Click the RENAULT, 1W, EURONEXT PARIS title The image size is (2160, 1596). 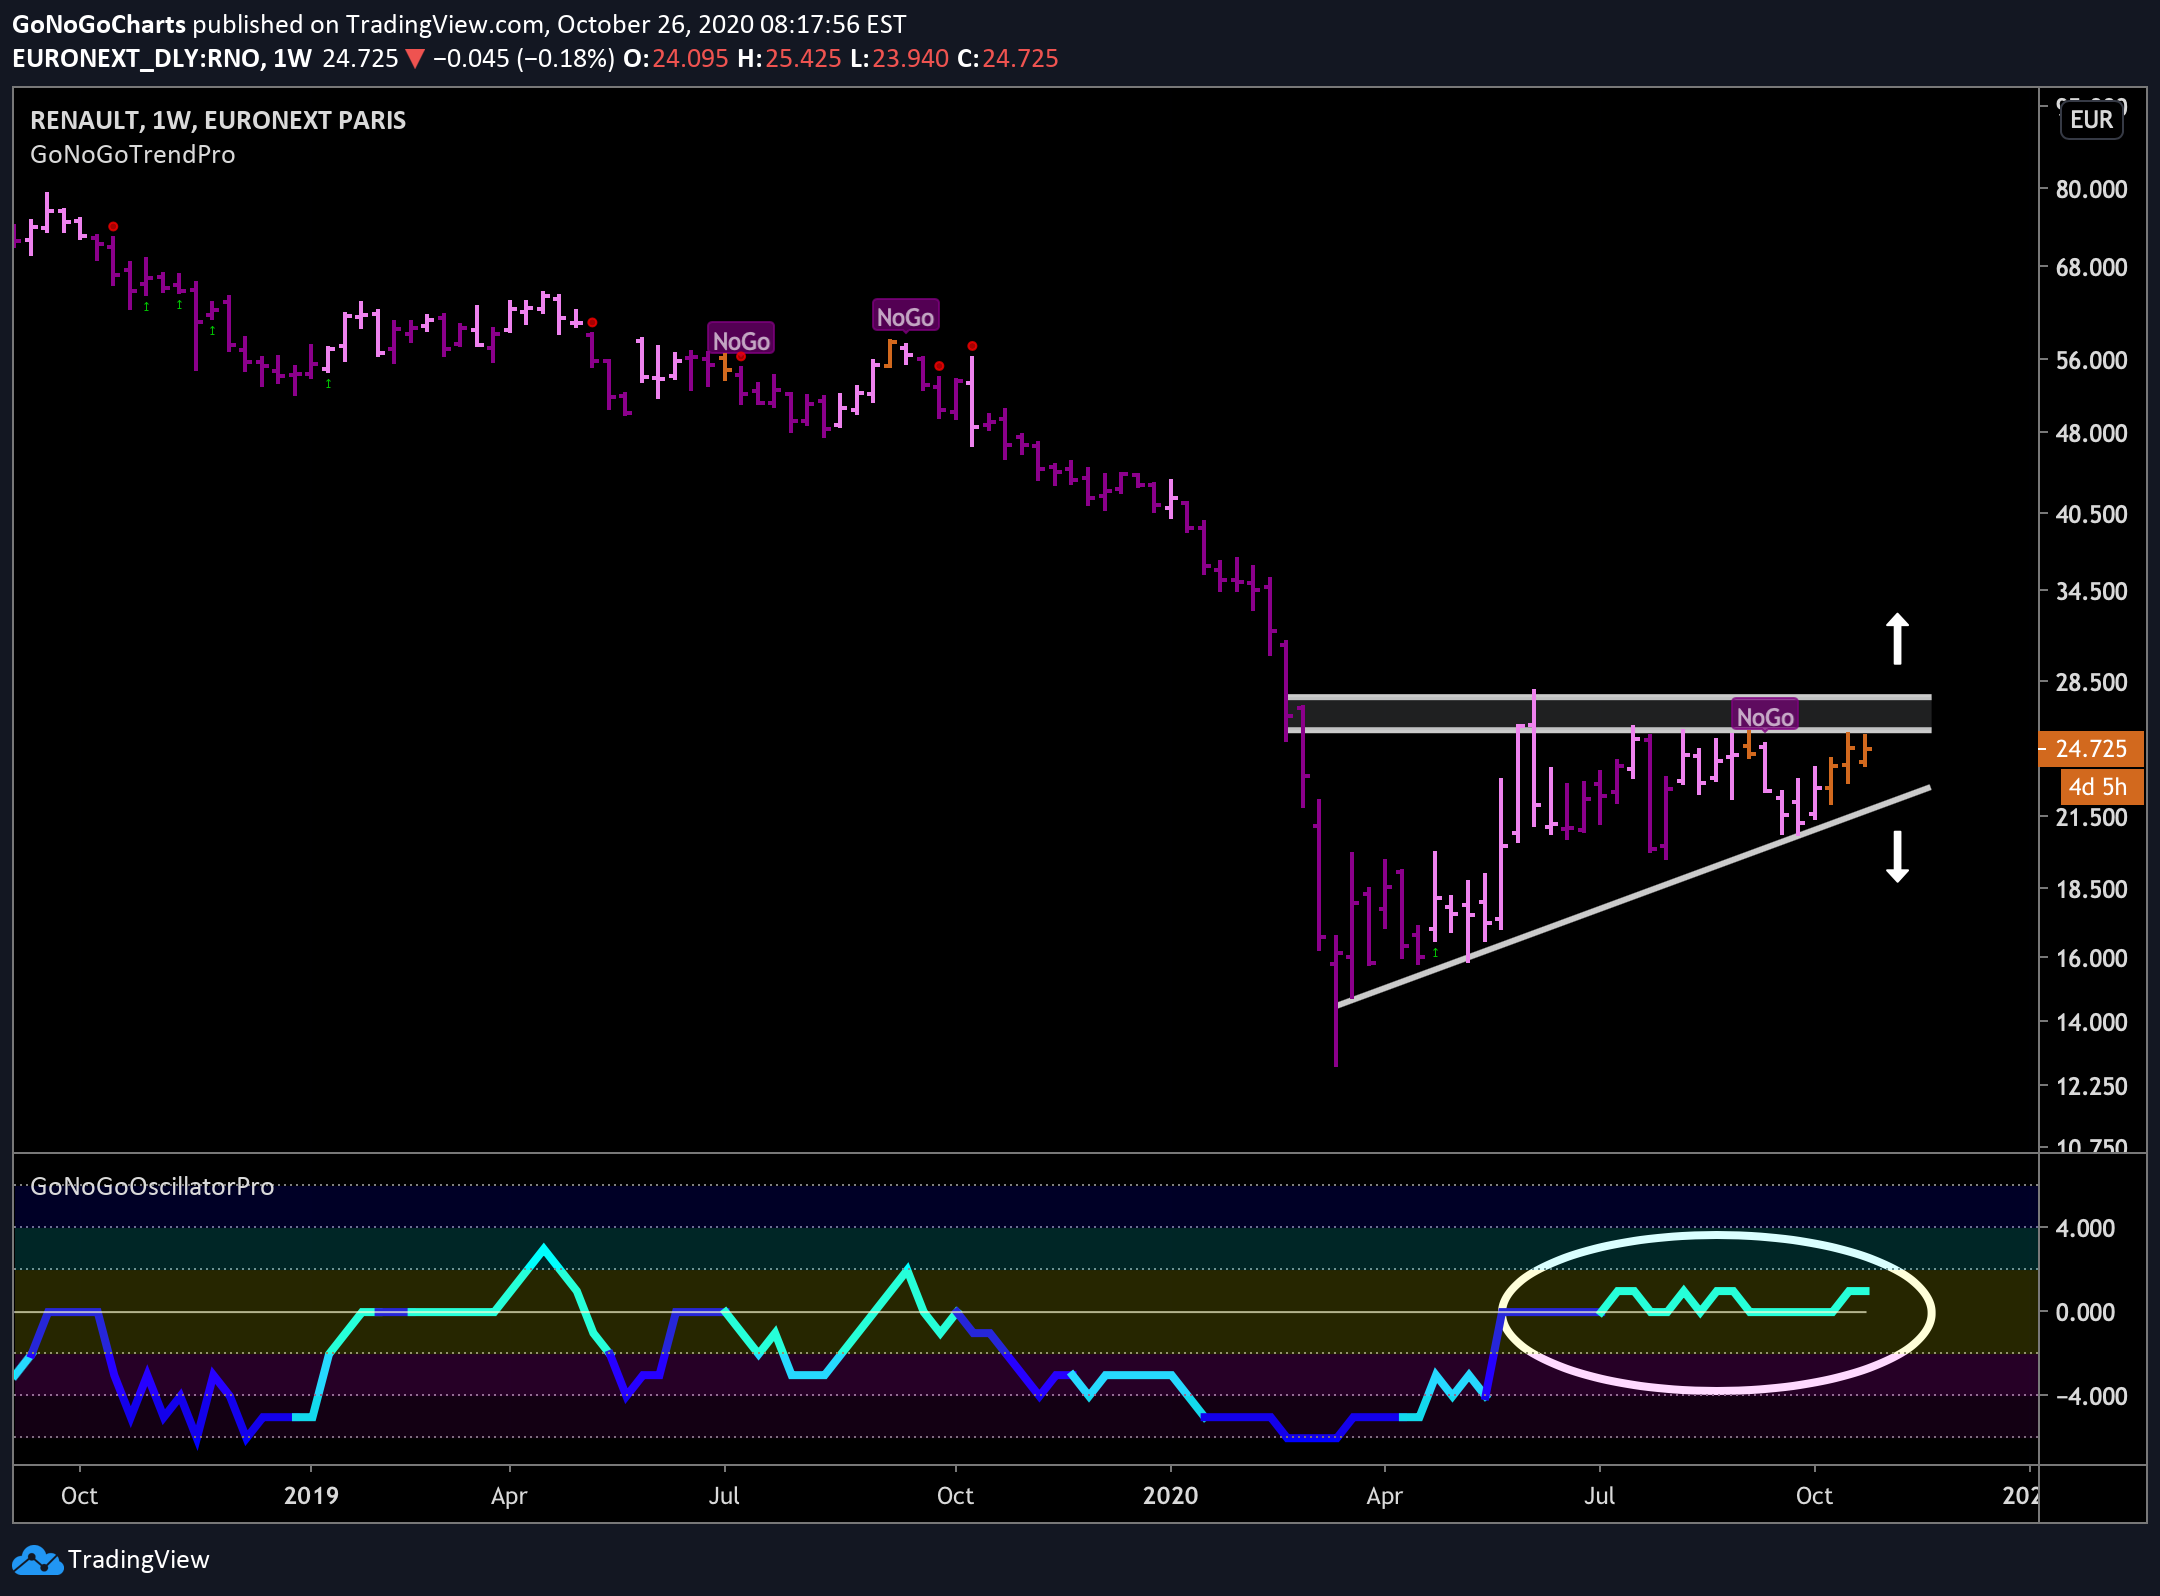[x=218, y=120]
